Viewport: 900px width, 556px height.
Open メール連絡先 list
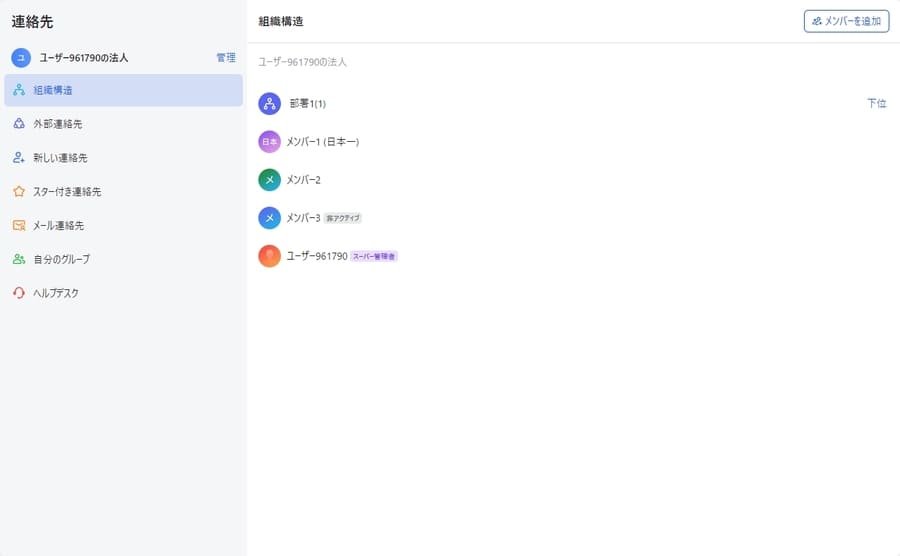(x=123, y=225)
